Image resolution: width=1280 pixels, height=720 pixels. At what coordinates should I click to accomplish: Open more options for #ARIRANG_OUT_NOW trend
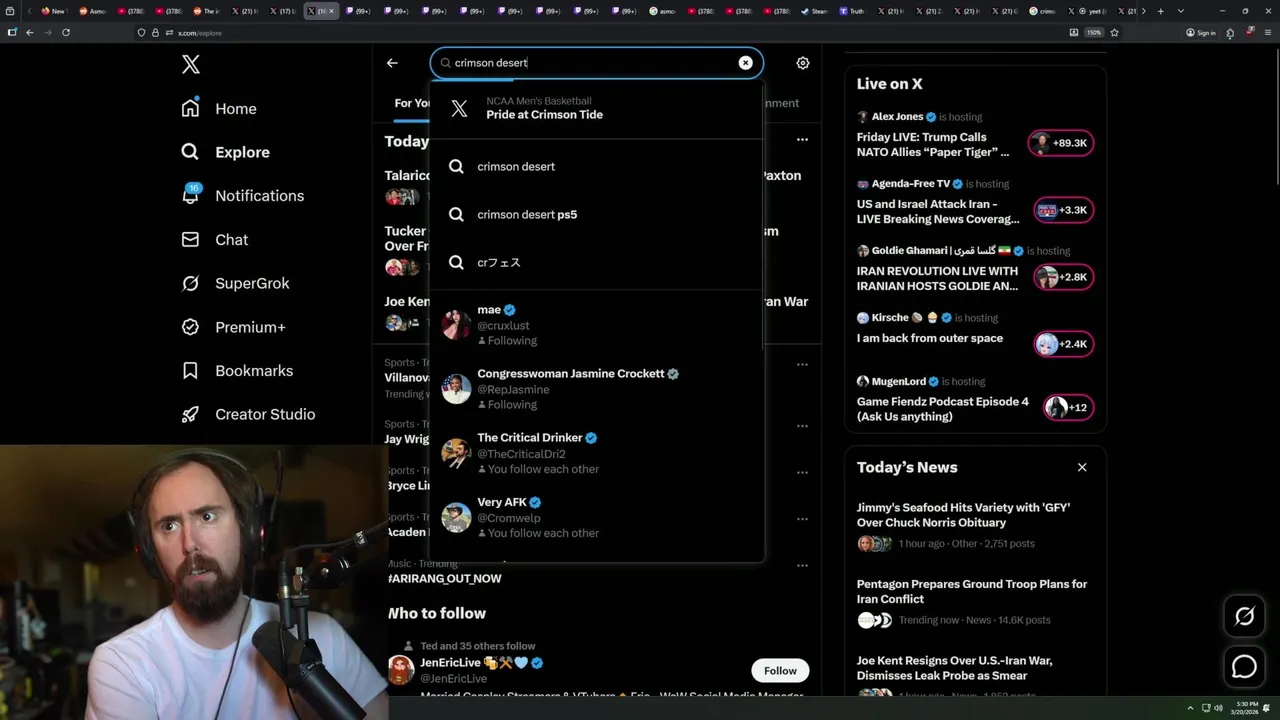(x=802, y=565)
